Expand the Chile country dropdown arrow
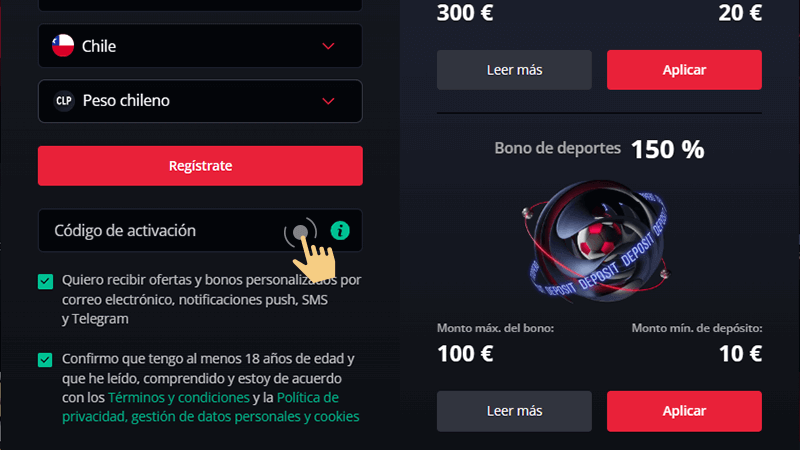 tap(328, 46)
